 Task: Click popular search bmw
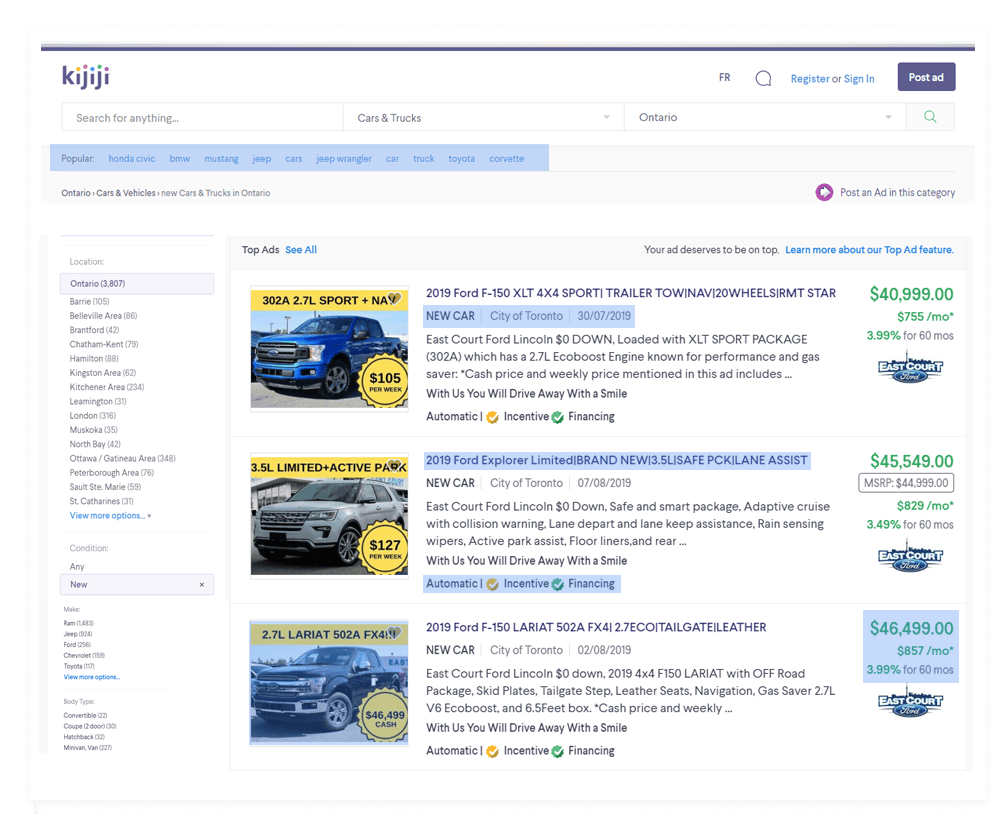click(180, 159)
